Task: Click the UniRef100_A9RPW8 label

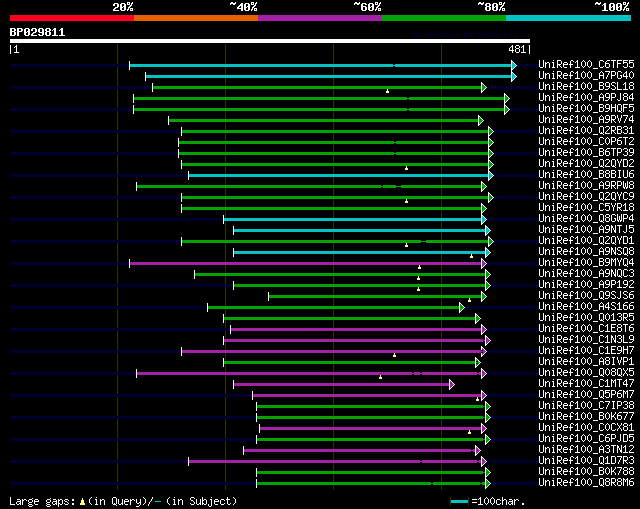Action: (x=586, y=185)
